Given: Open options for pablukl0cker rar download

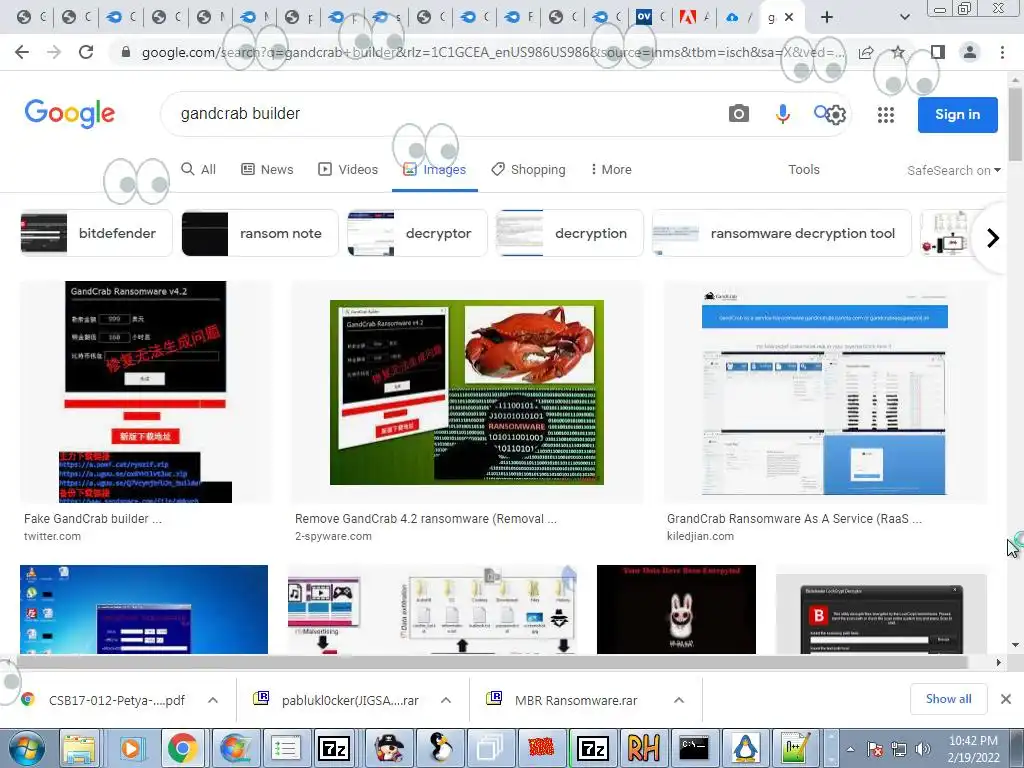Looking at the screenshot, I should [x=446, y=700].
